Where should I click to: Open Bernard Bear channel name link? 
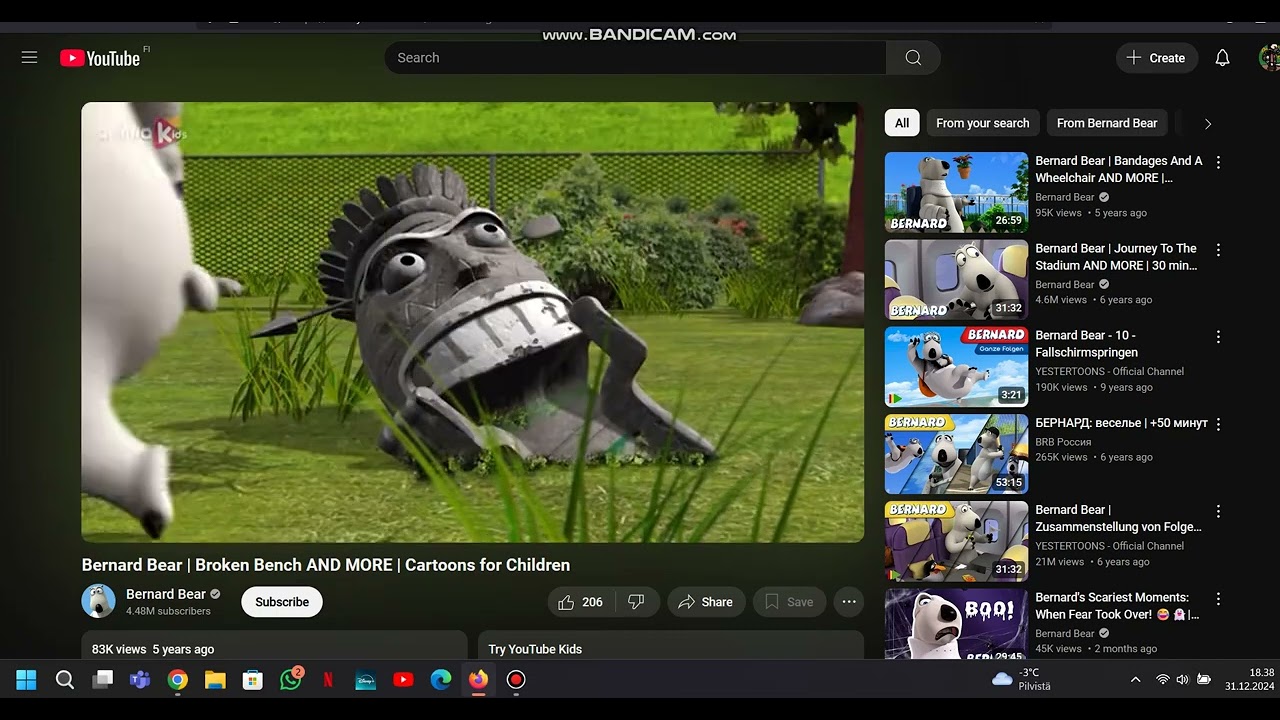pos(165,594)
